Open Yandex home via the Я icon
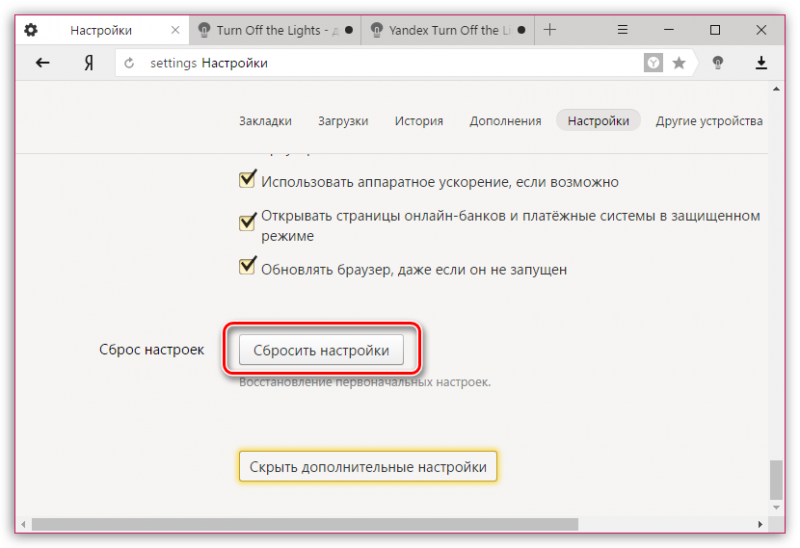The height and width of the screenshot is (548, 800). [89, 63]
